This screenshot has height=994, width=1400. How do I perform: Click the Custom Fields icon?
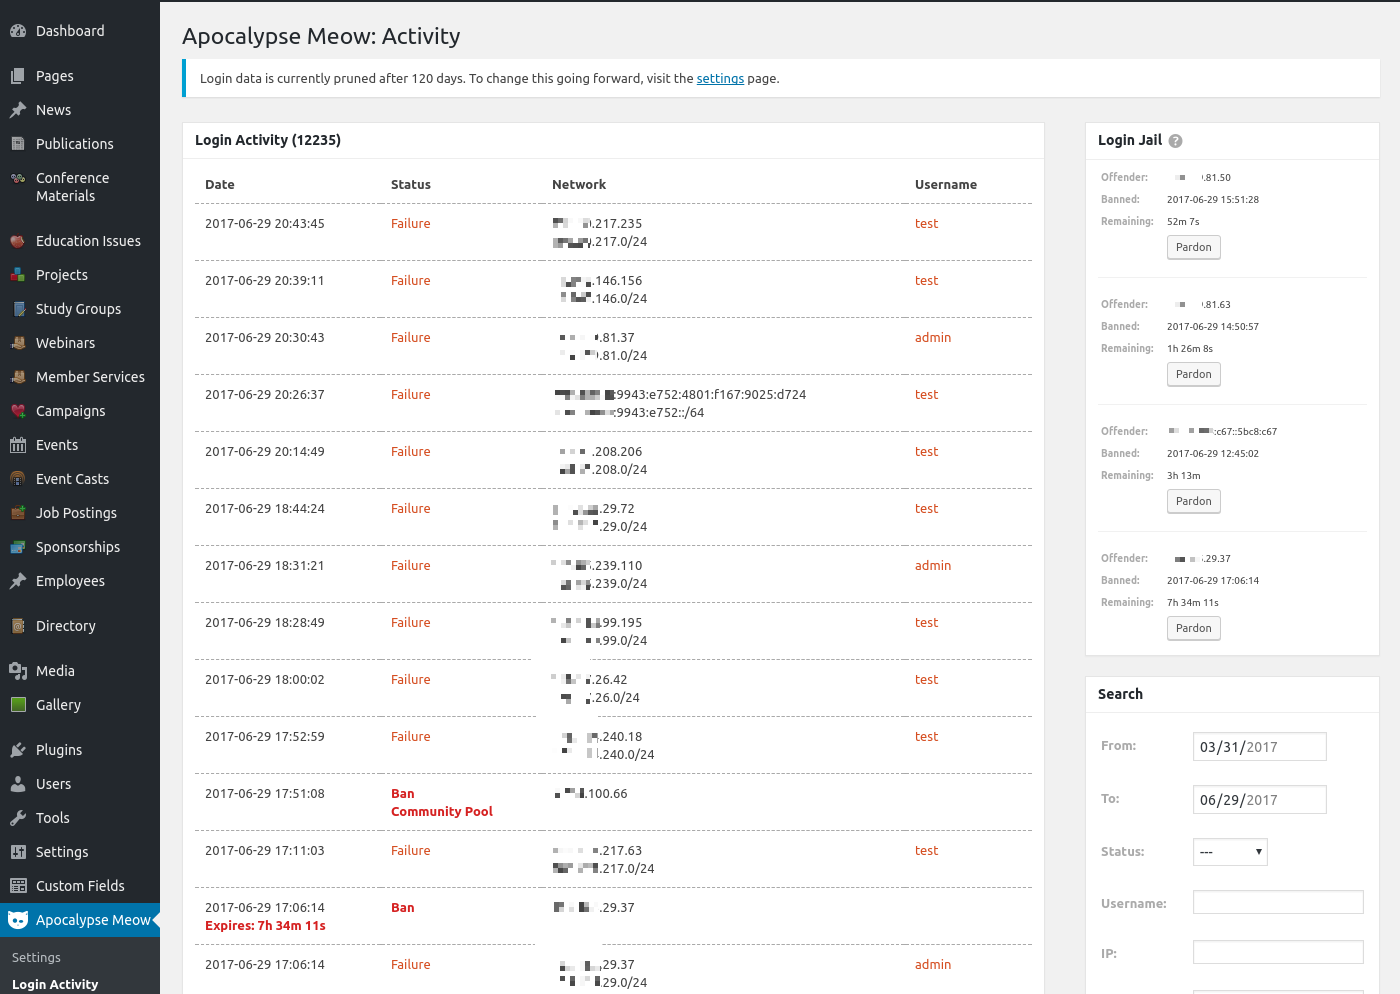[x=18, y=886]
